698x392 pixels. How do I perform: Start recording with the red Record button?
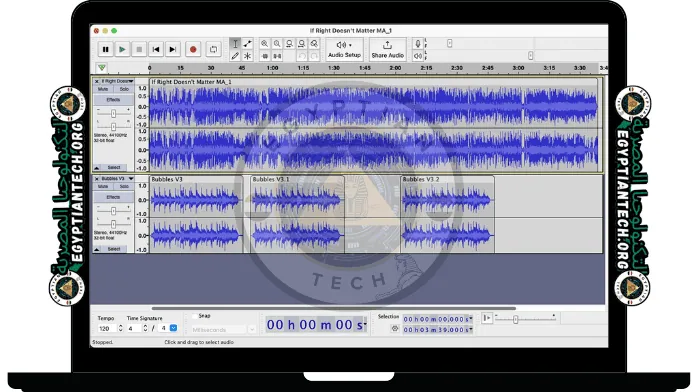(193, 49)
